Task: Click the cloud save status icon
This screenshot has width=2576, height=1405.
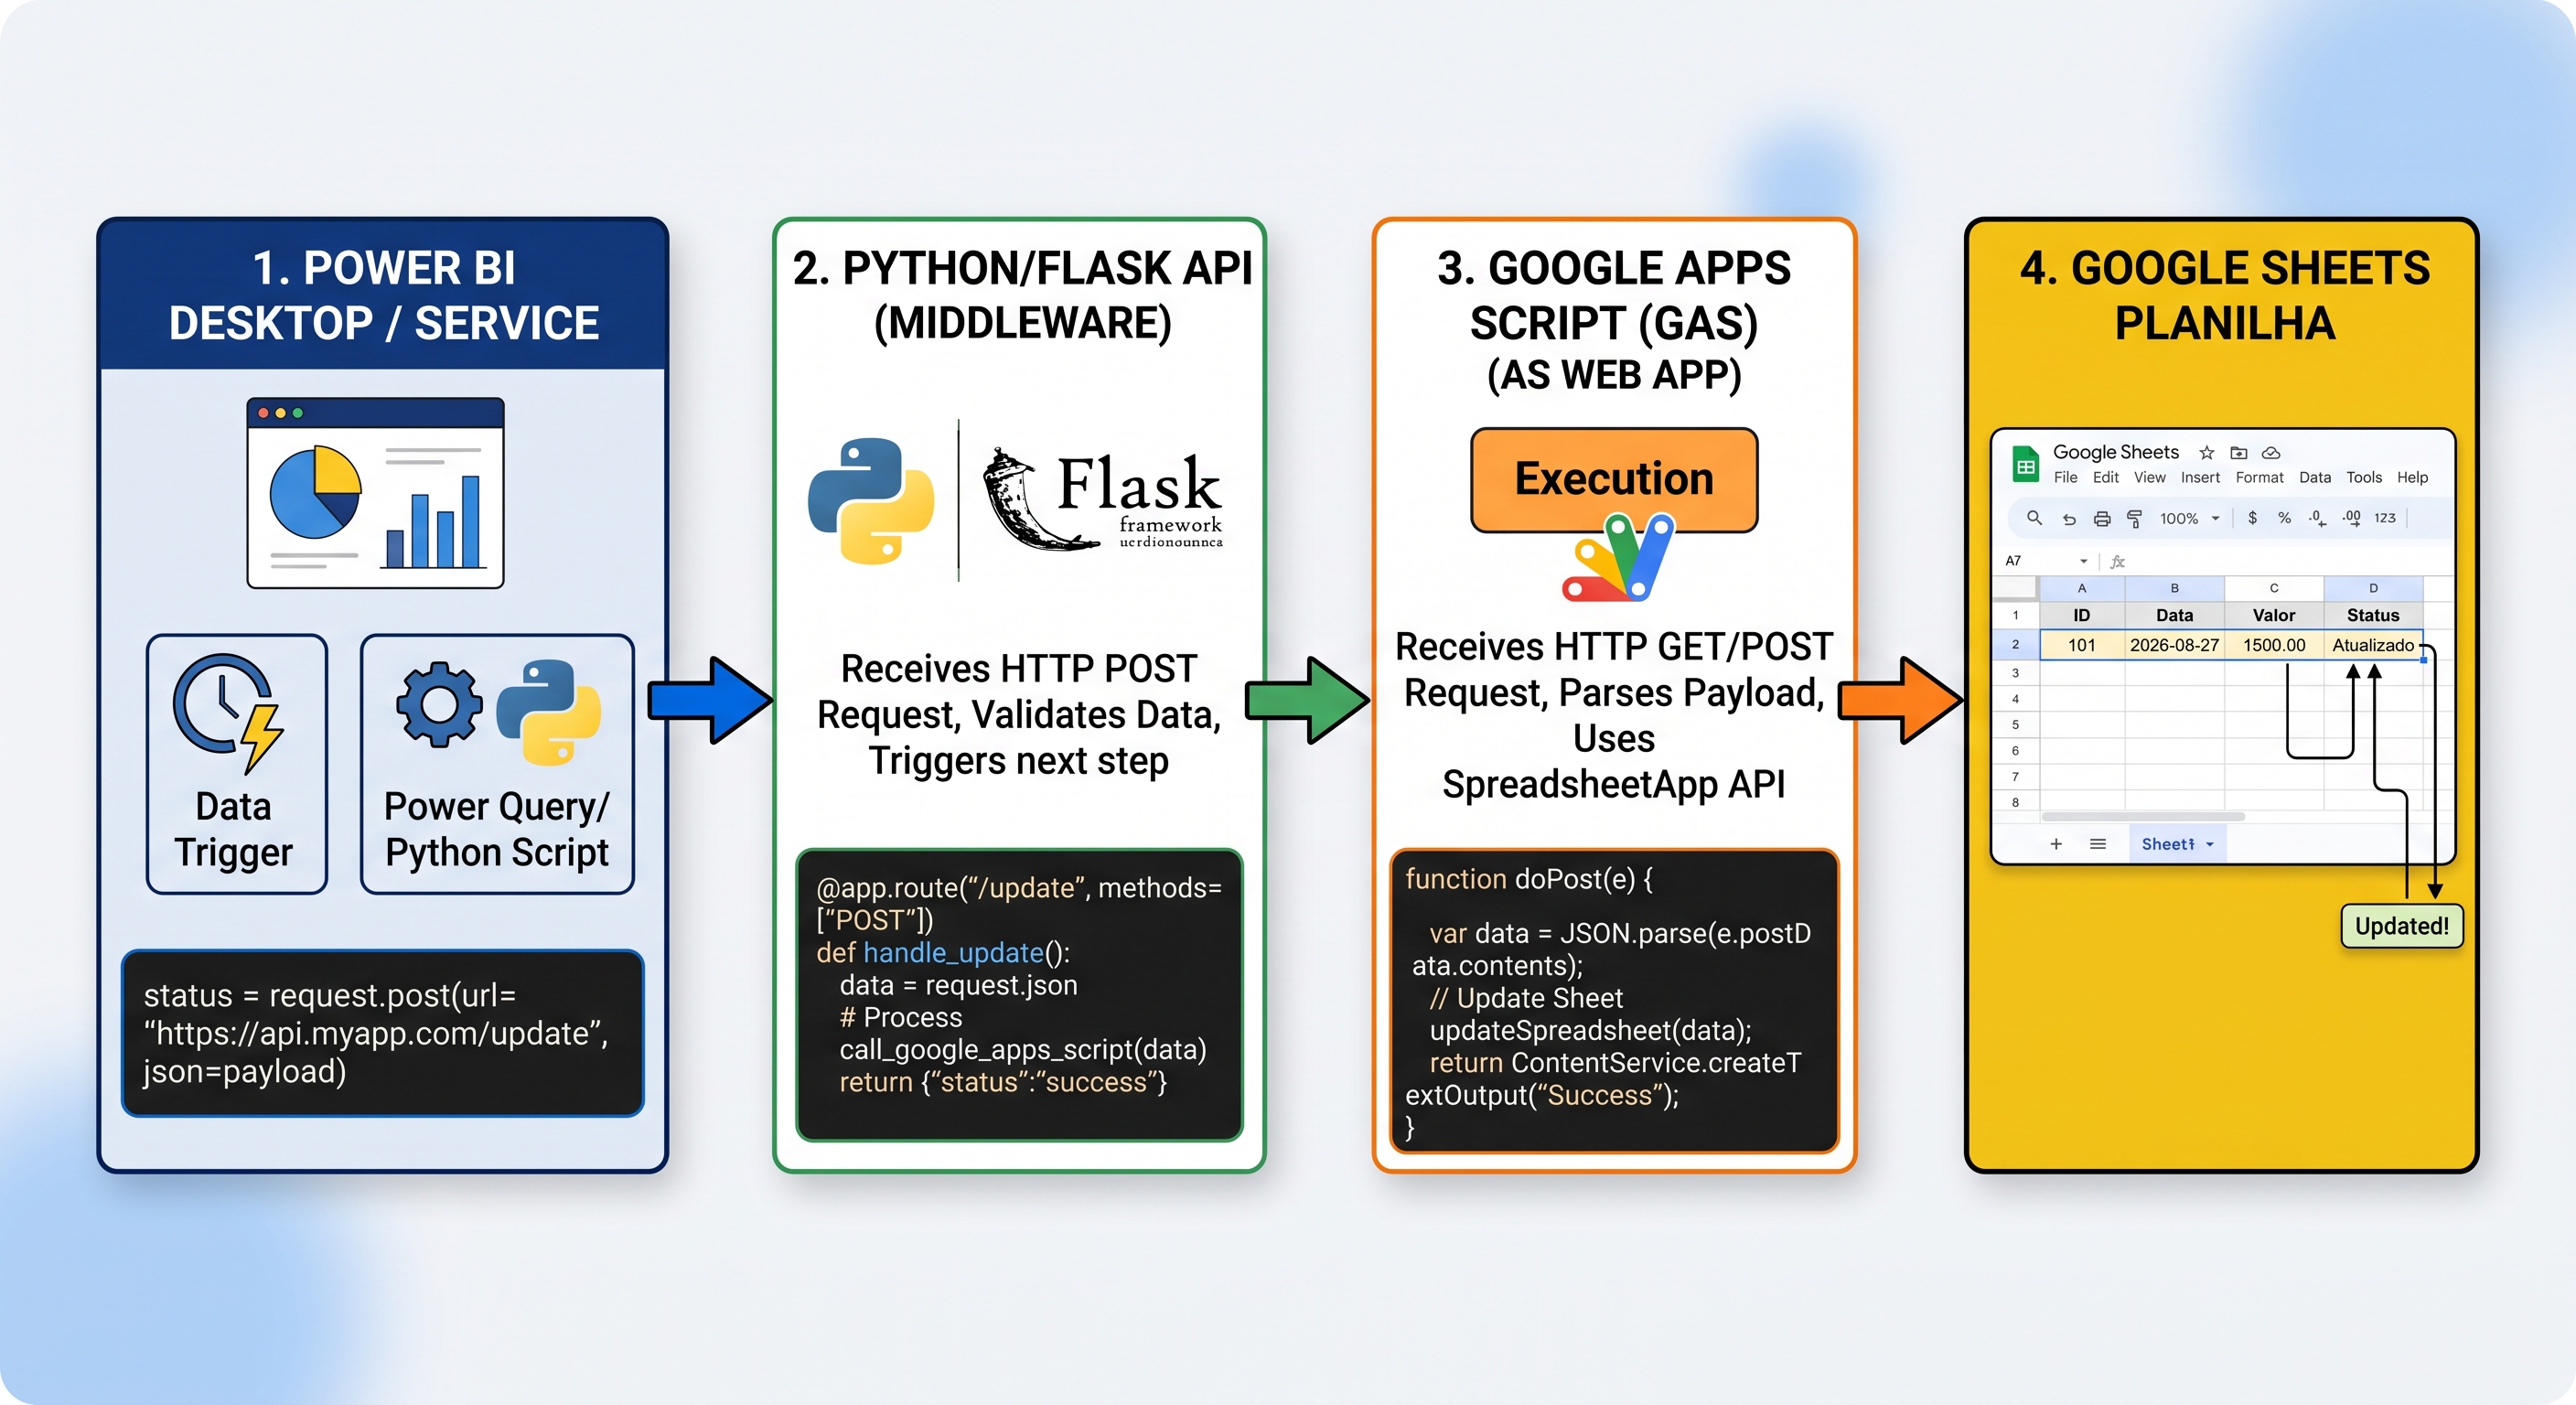Action: [x=2271, y=452]
